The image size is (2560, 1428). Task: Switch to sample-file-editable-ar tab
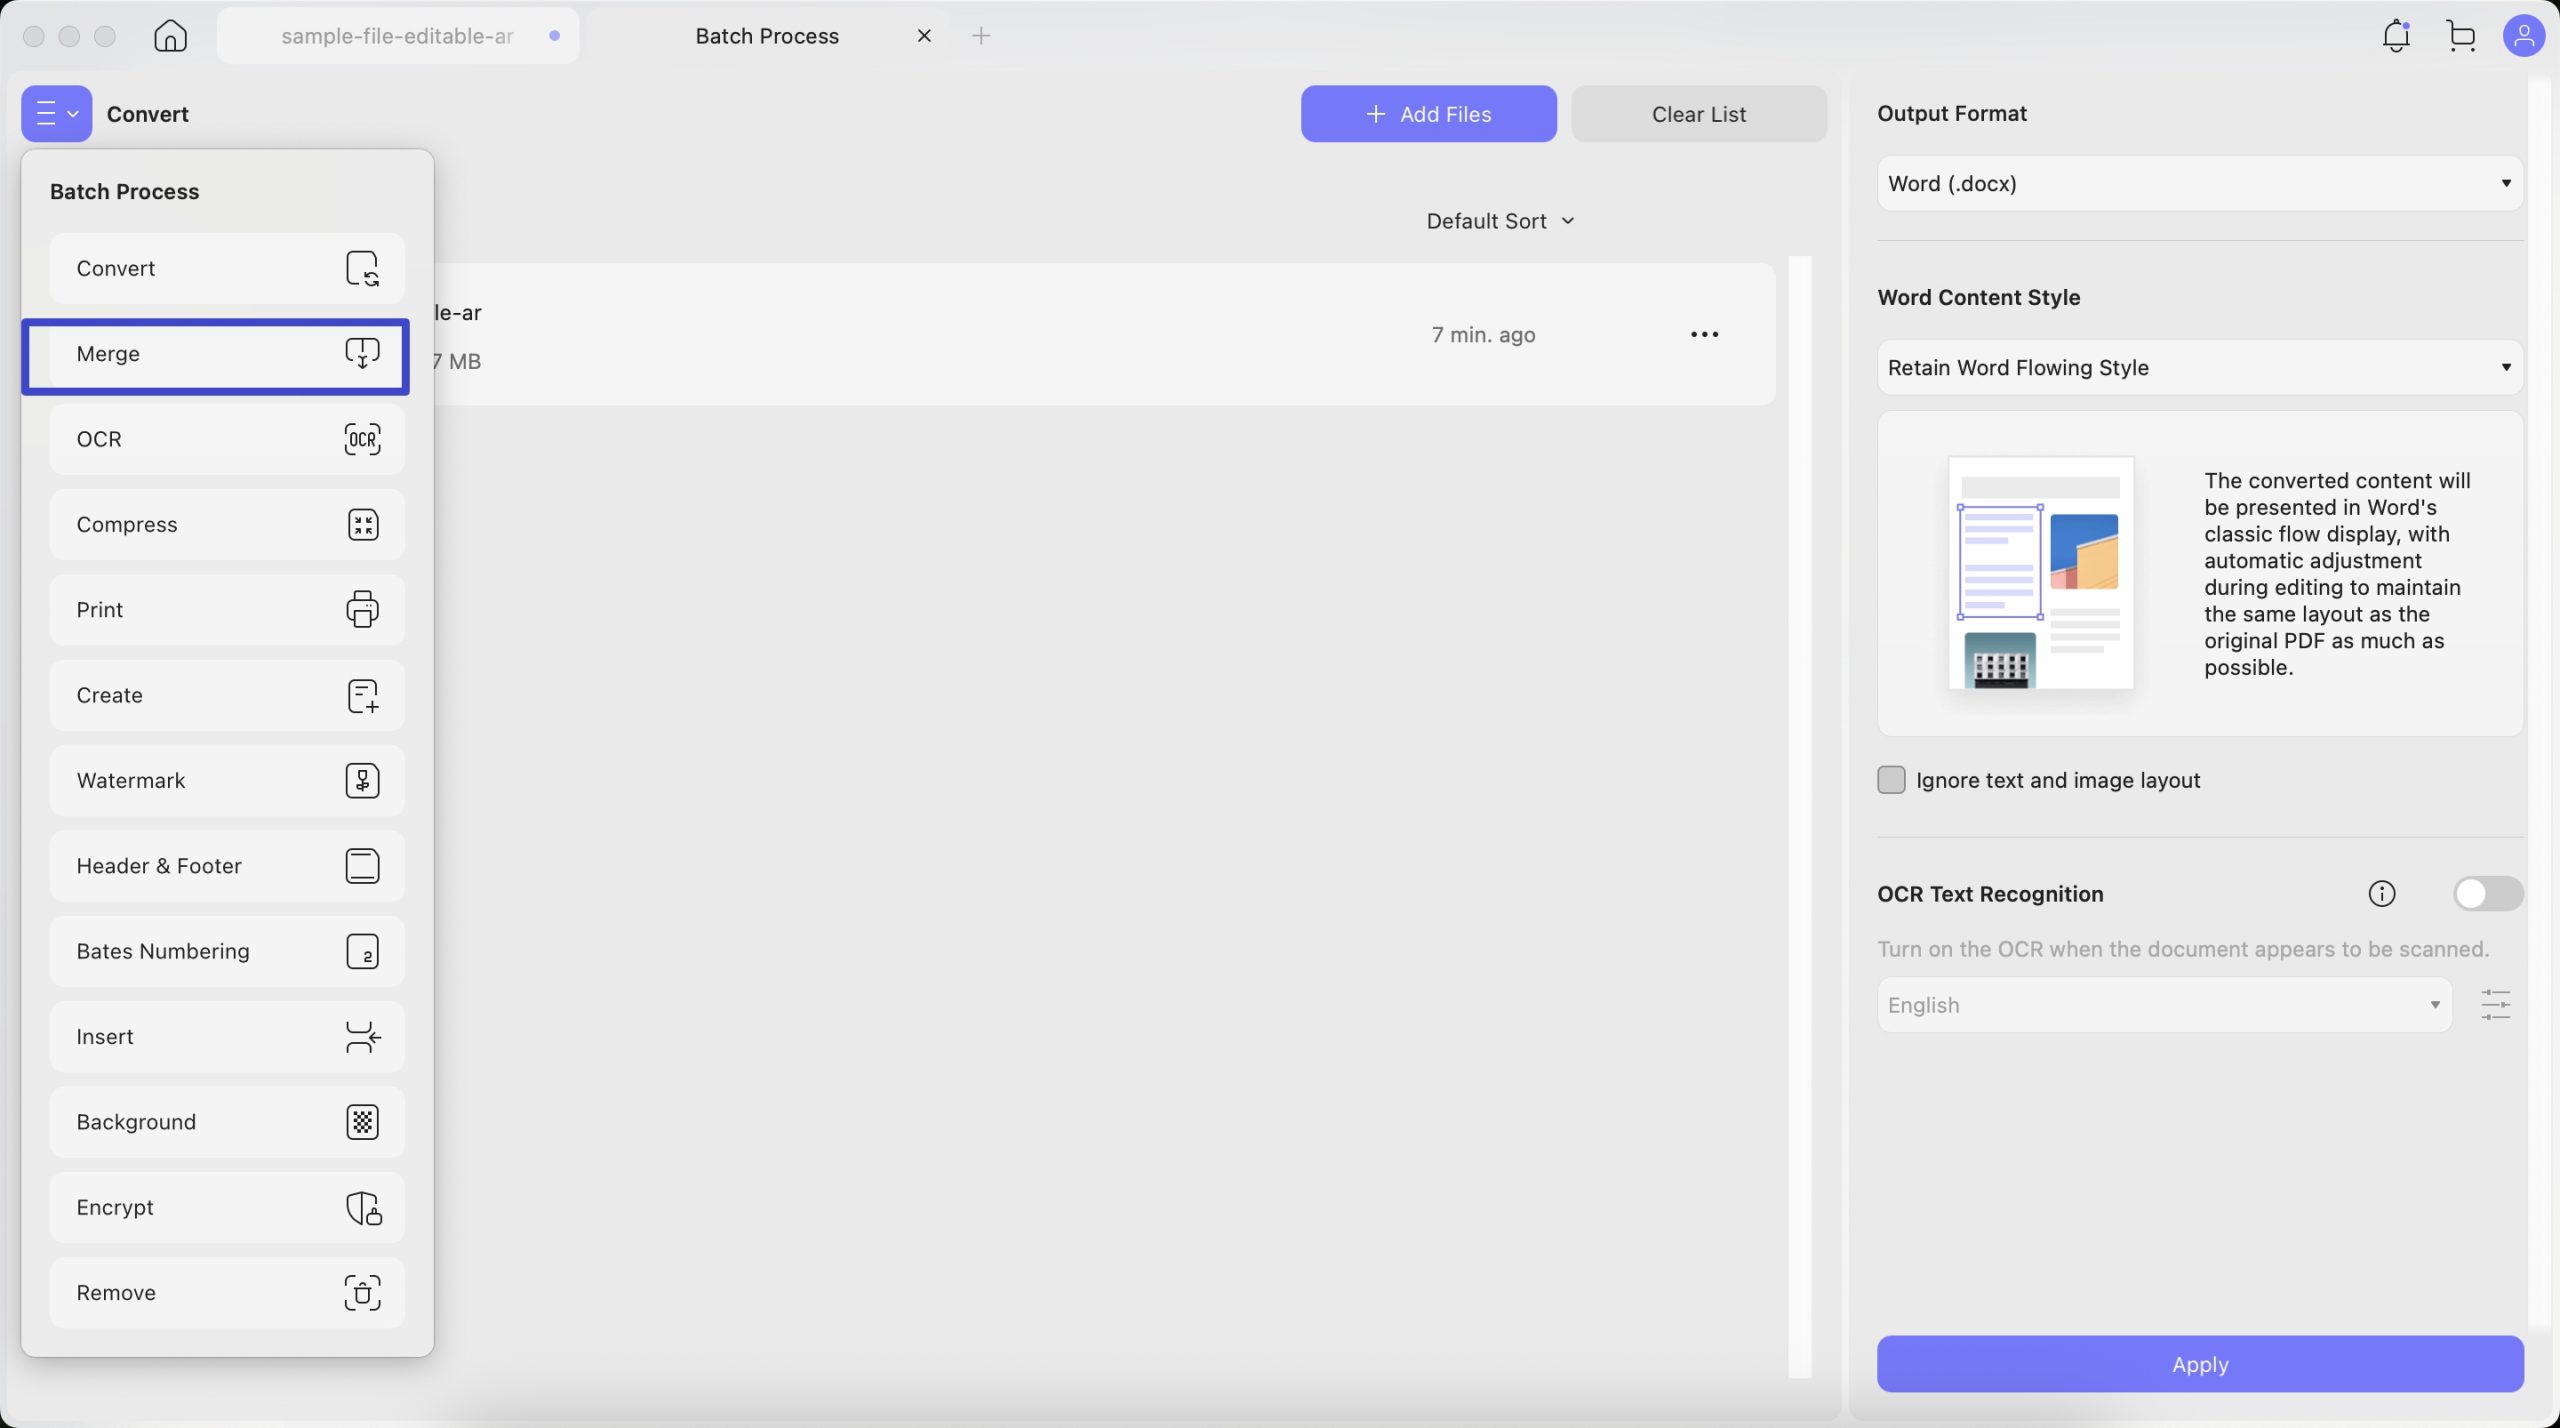point(398,36)
